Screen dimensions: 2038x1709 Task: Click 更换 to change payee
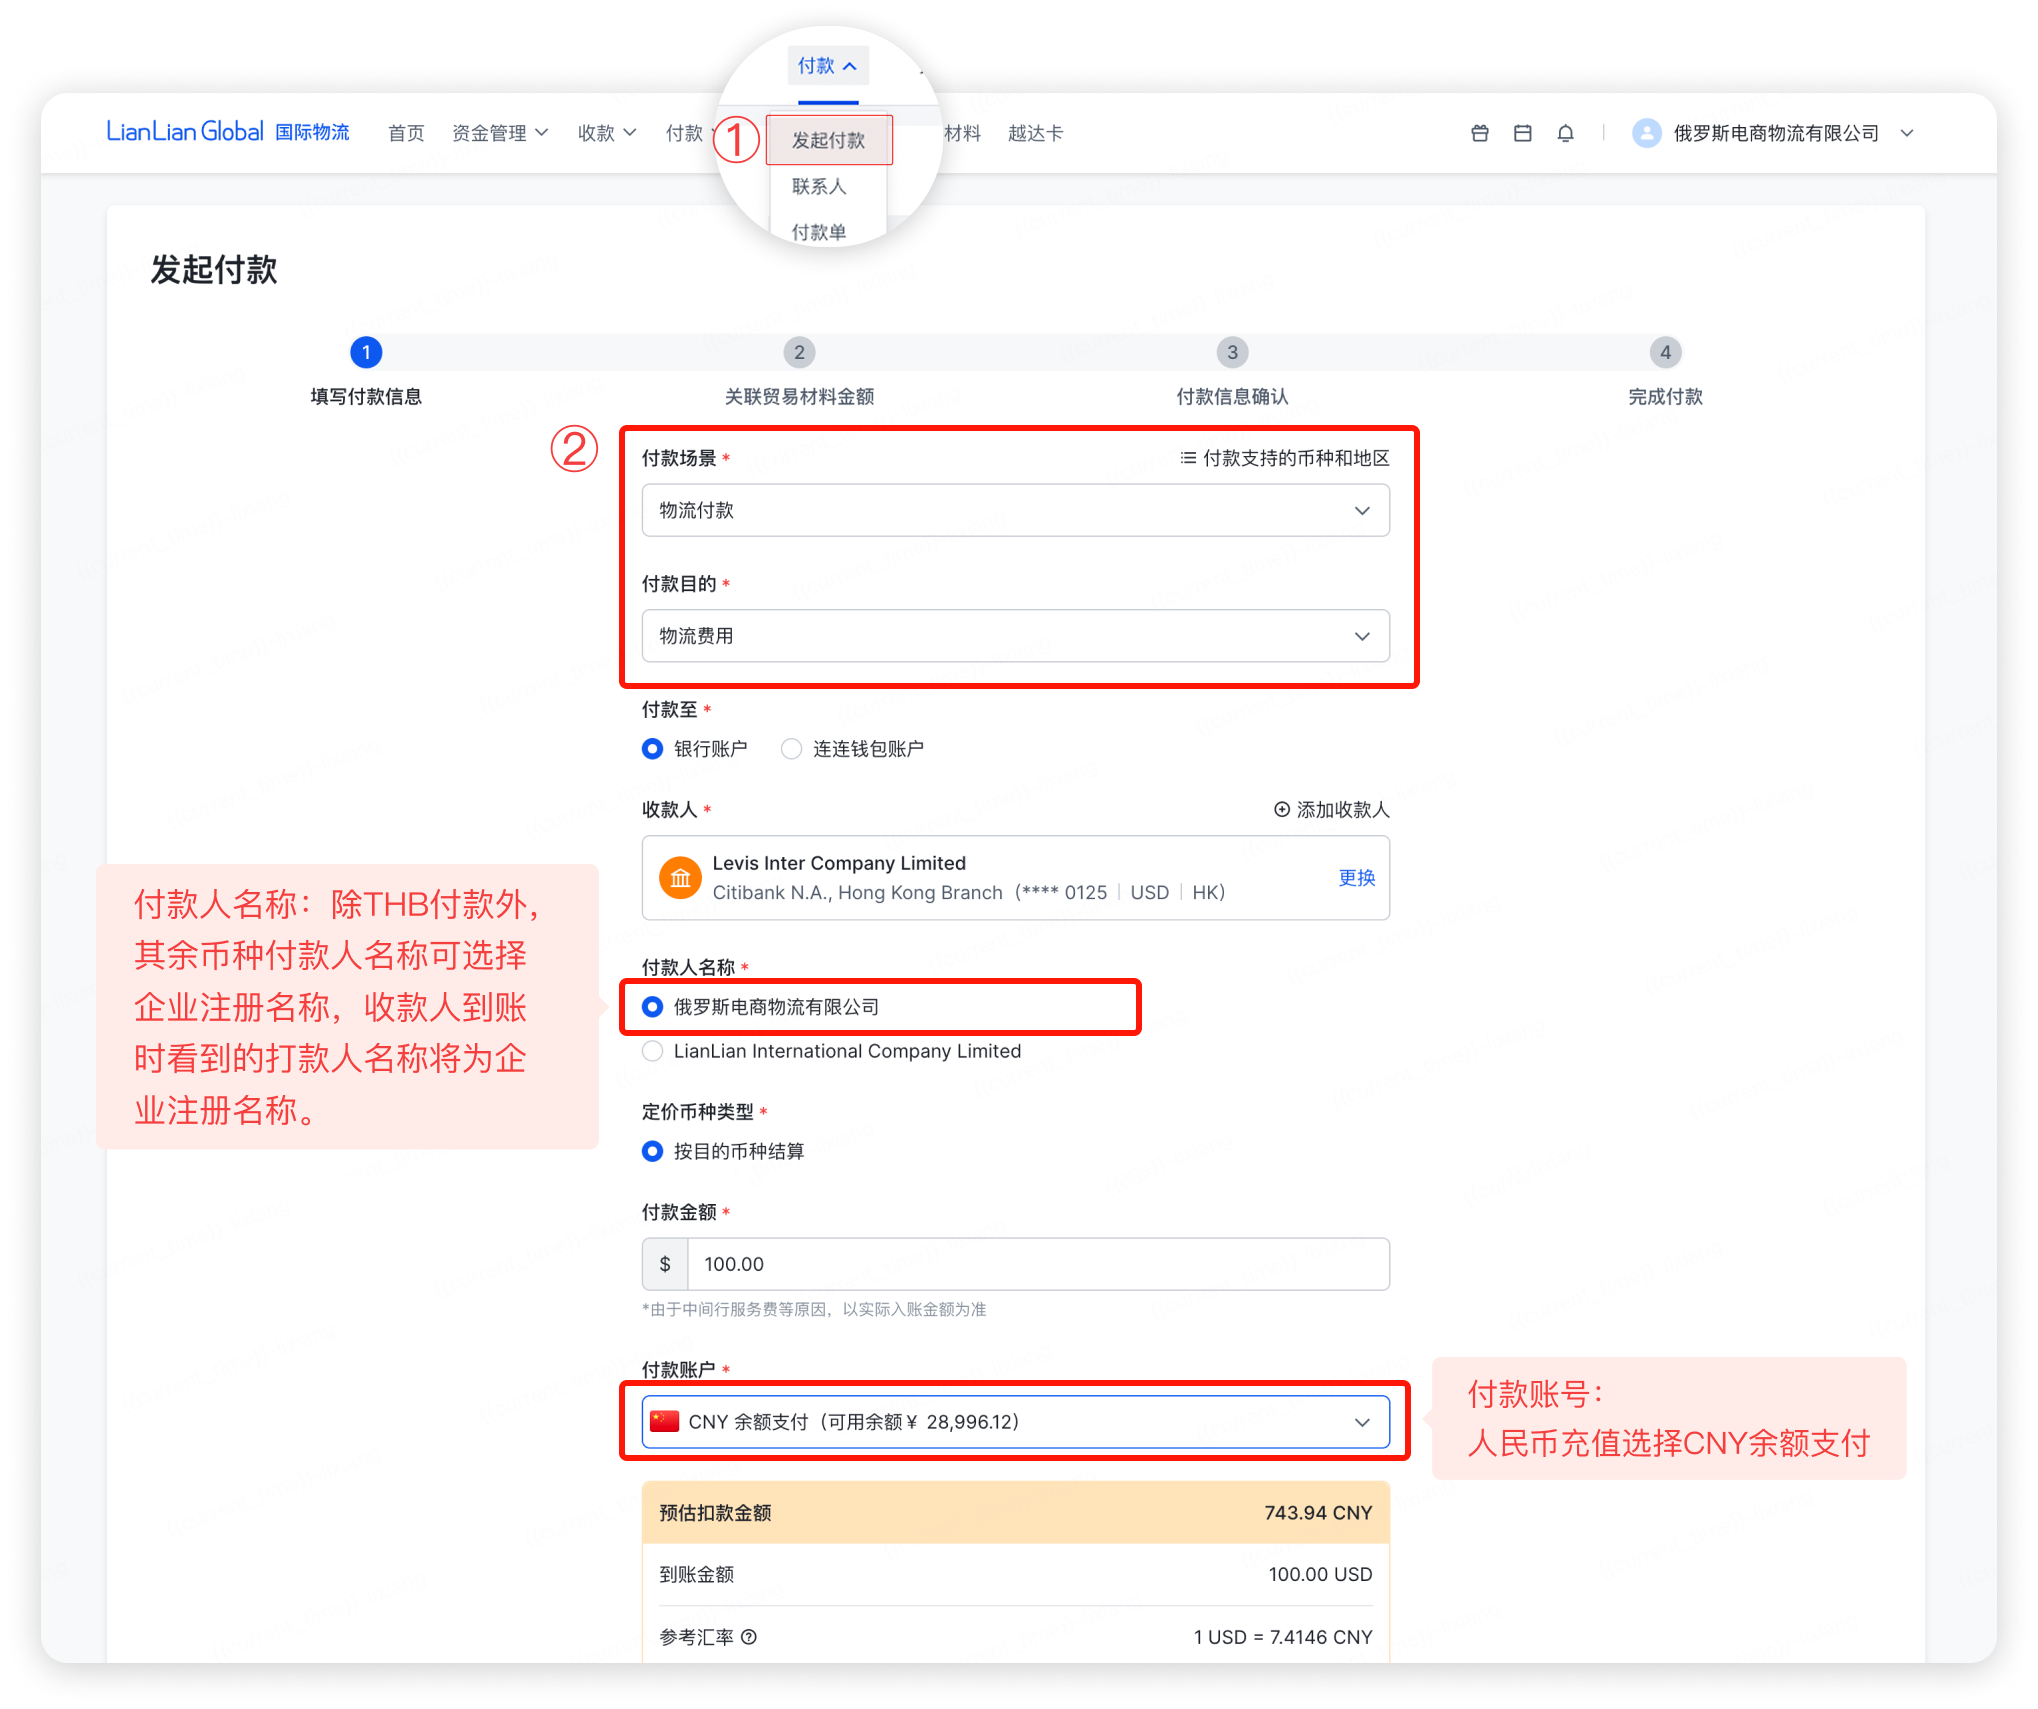click(1356, 878)
